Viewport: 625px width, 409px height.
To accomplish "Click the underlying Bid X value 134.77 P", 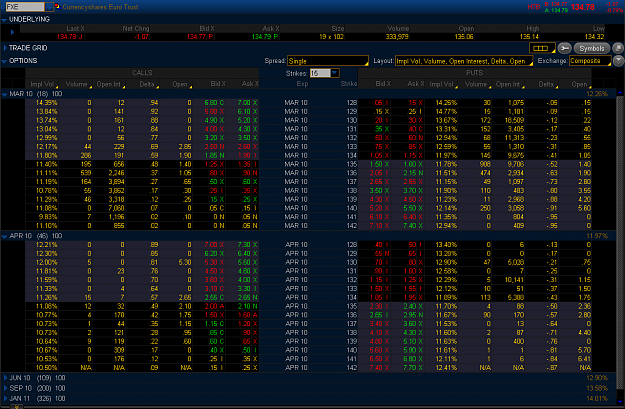I will tap(200, 37).
